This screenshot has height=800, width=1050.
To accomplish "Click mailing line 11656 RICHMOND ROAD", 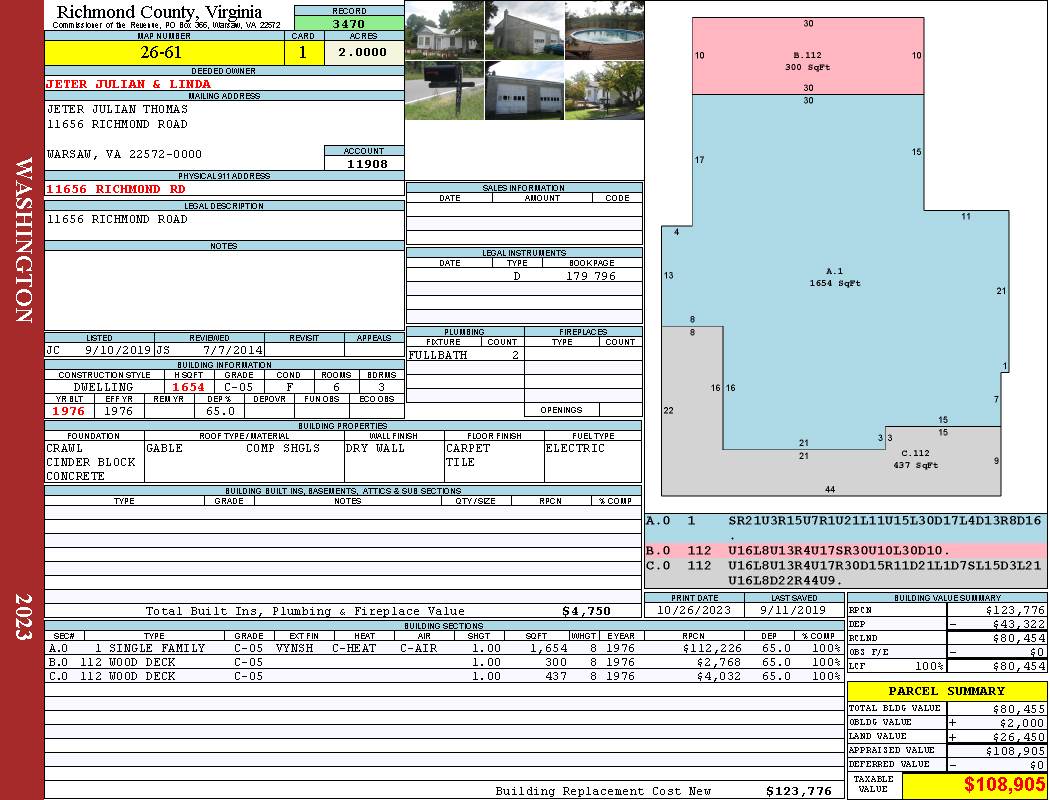I will pyautogui.click(x=117, y=124).
